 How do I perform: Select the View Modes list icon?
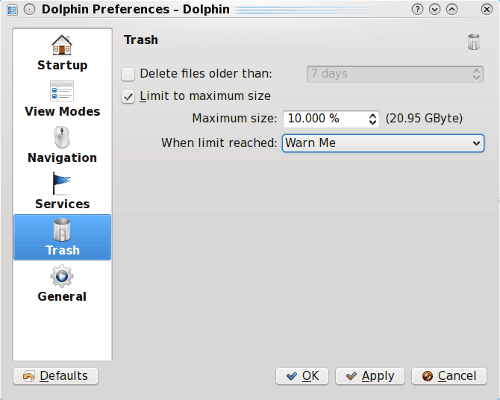tap(62, 91)
